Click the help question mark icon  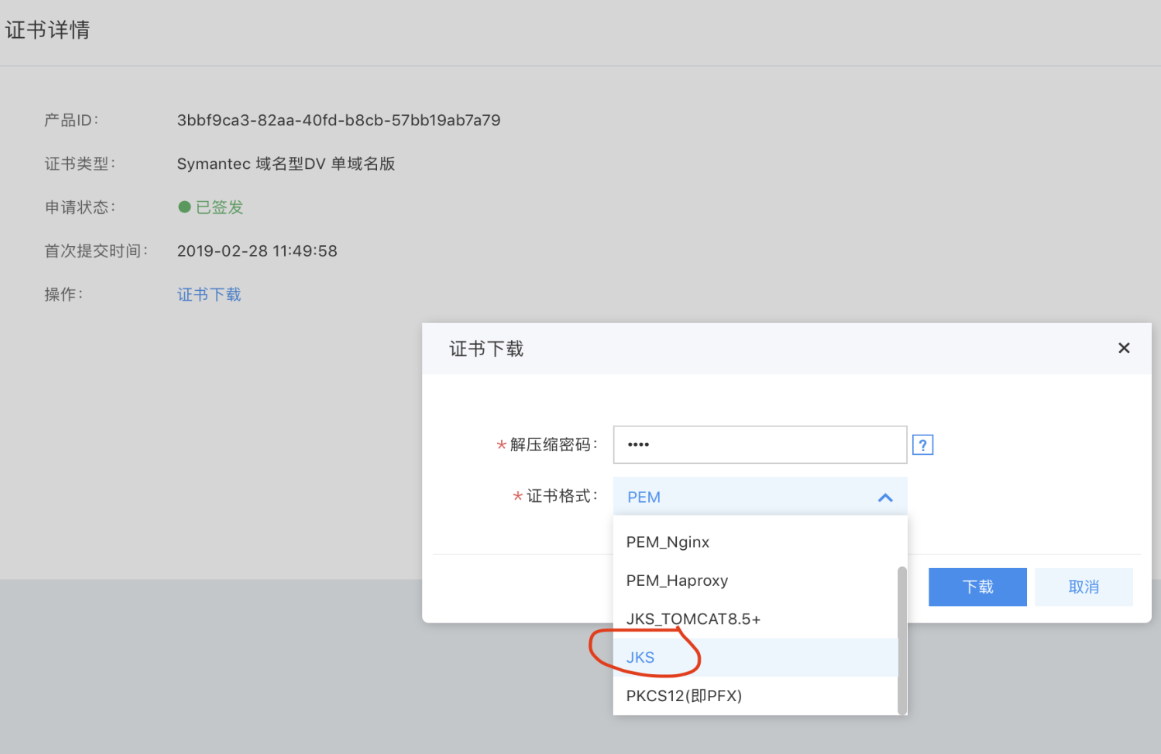click(923, 446)
